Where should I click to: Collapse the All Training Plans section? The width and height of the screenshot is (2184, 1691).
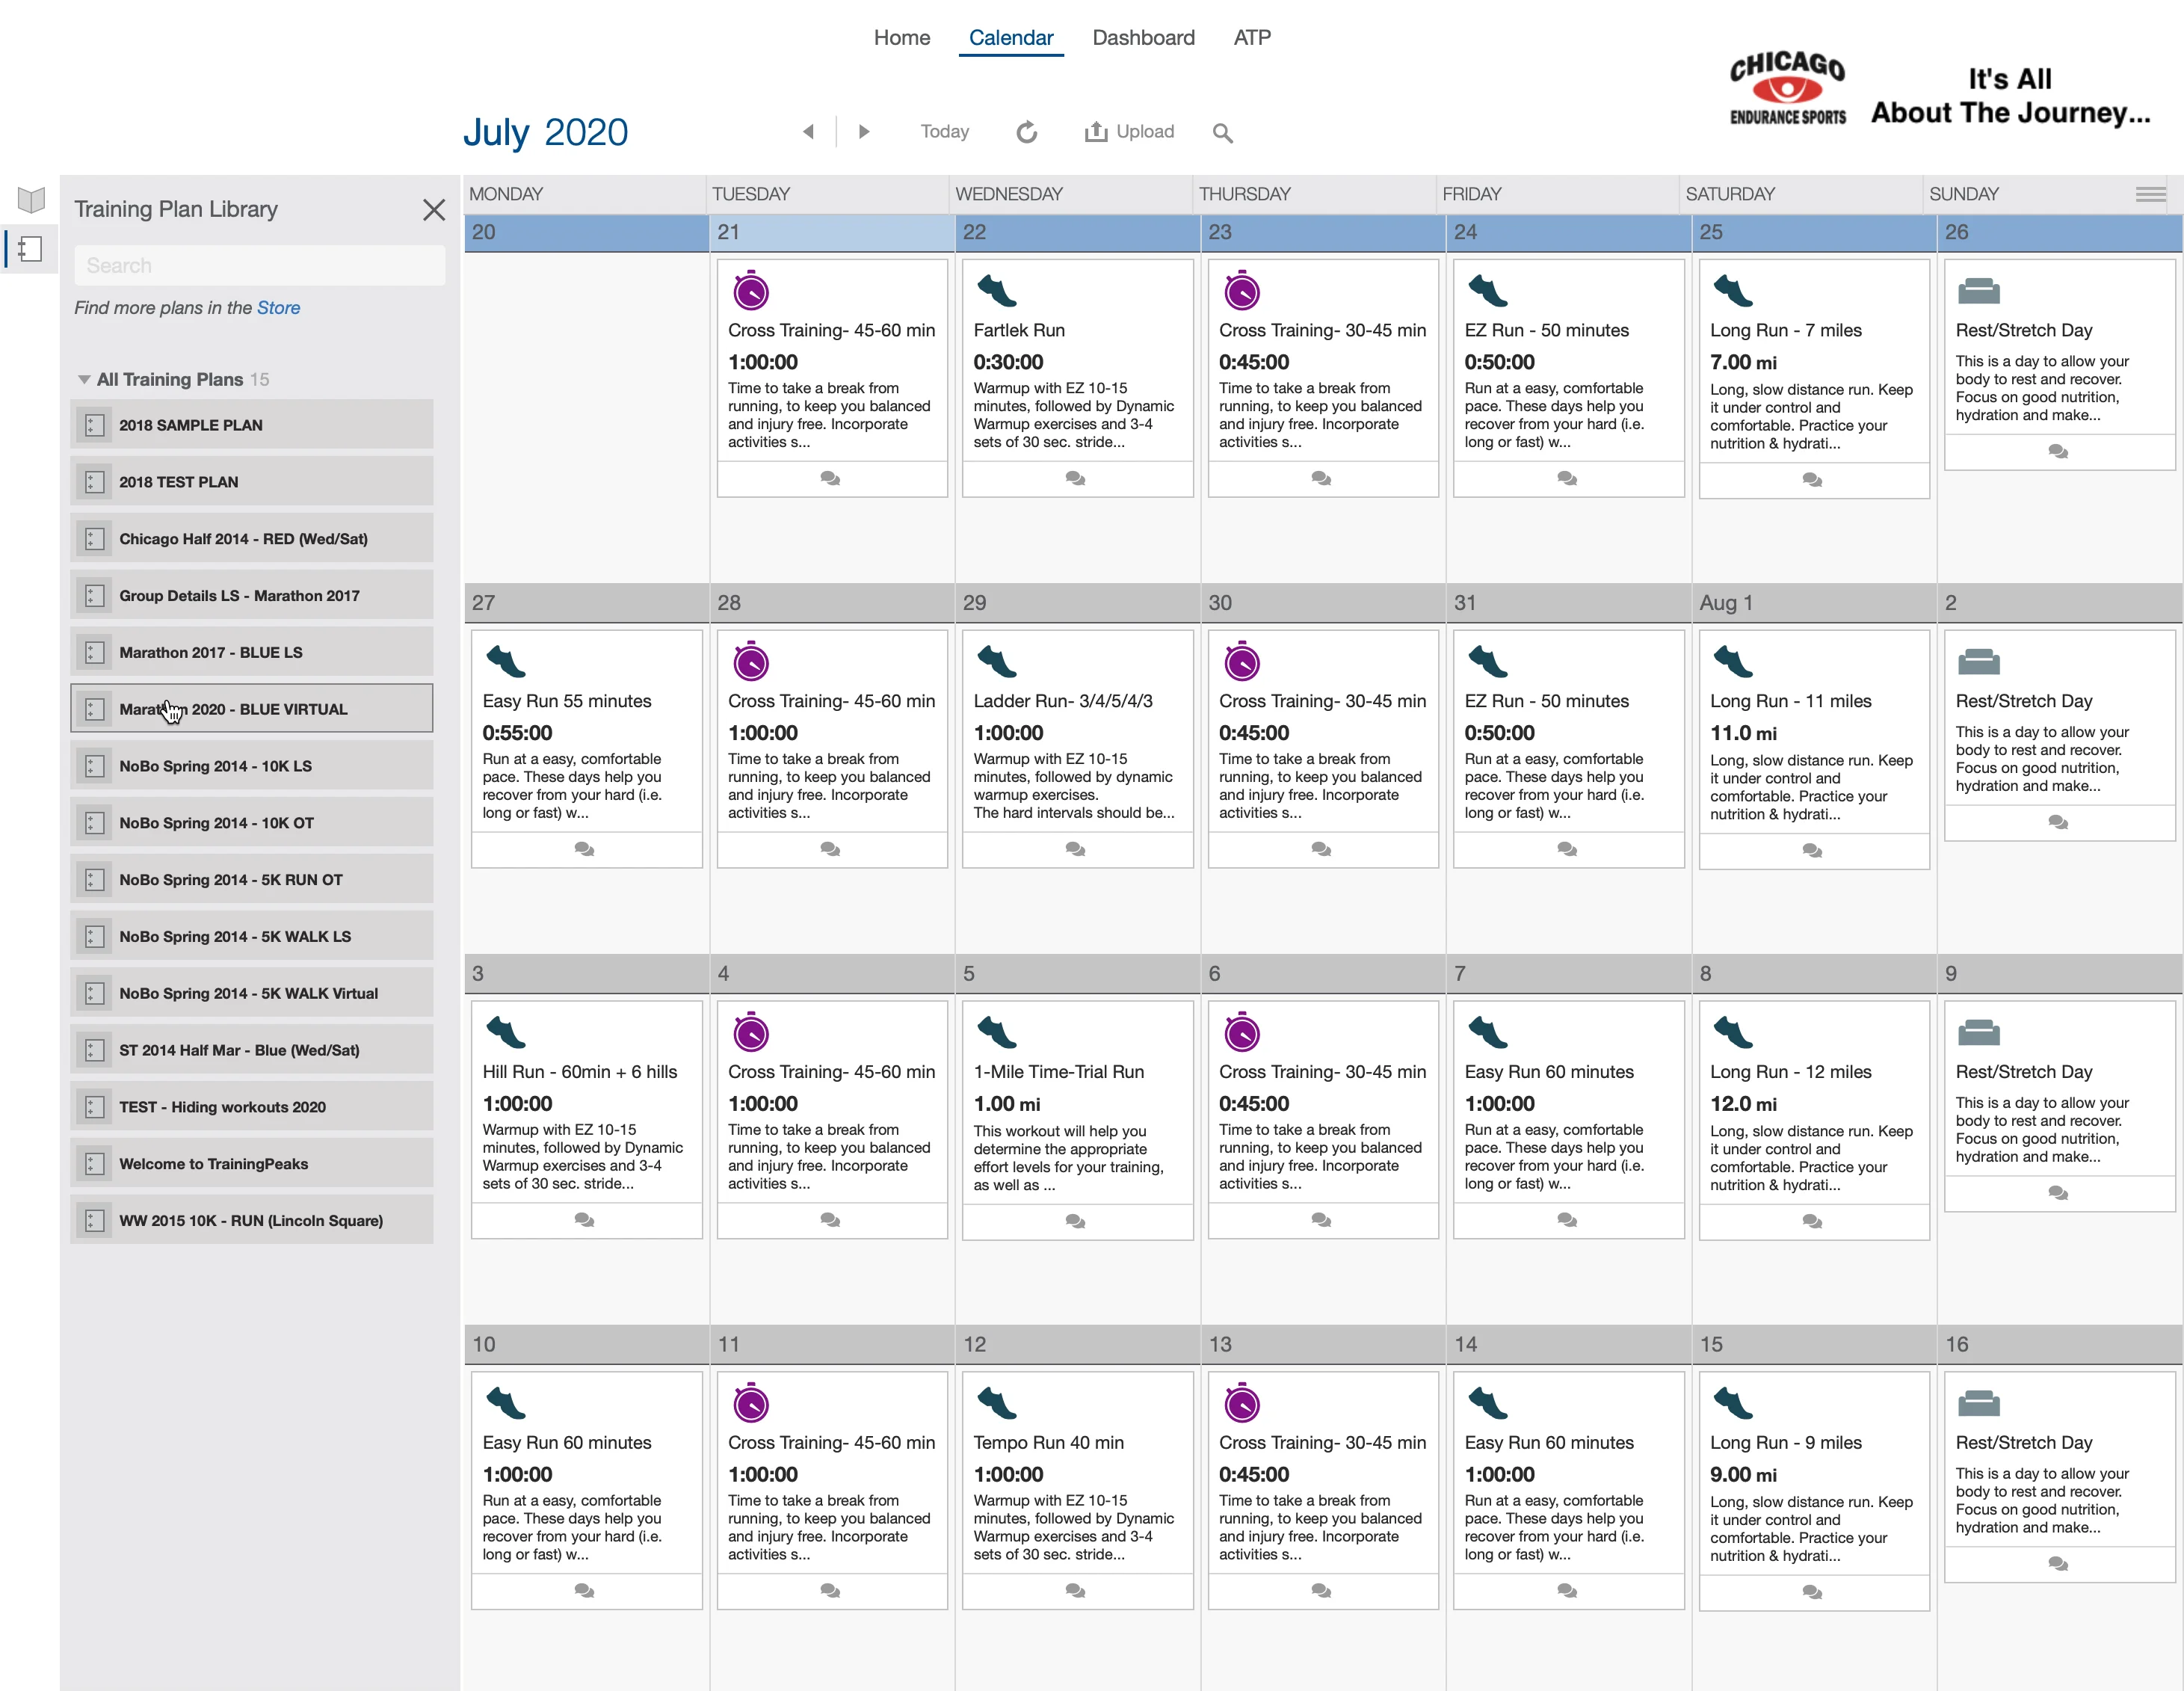pyautogui.click(x=84, y=379)
